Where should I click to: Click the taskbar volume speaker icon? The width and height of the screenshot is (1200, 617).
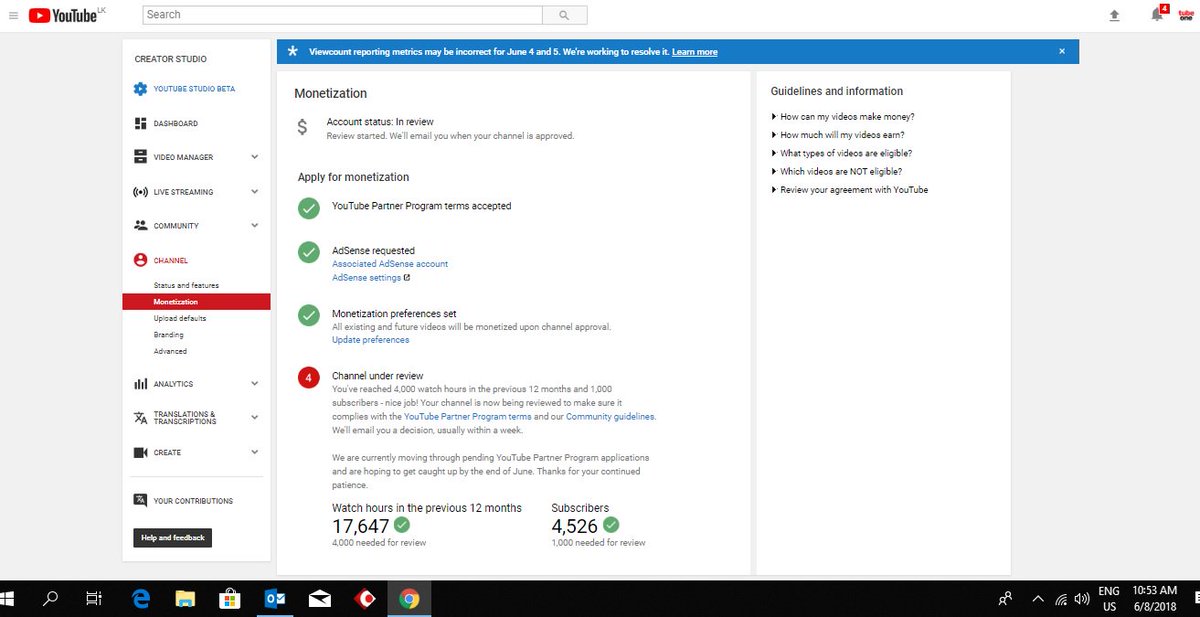[x=1081, y=599]
